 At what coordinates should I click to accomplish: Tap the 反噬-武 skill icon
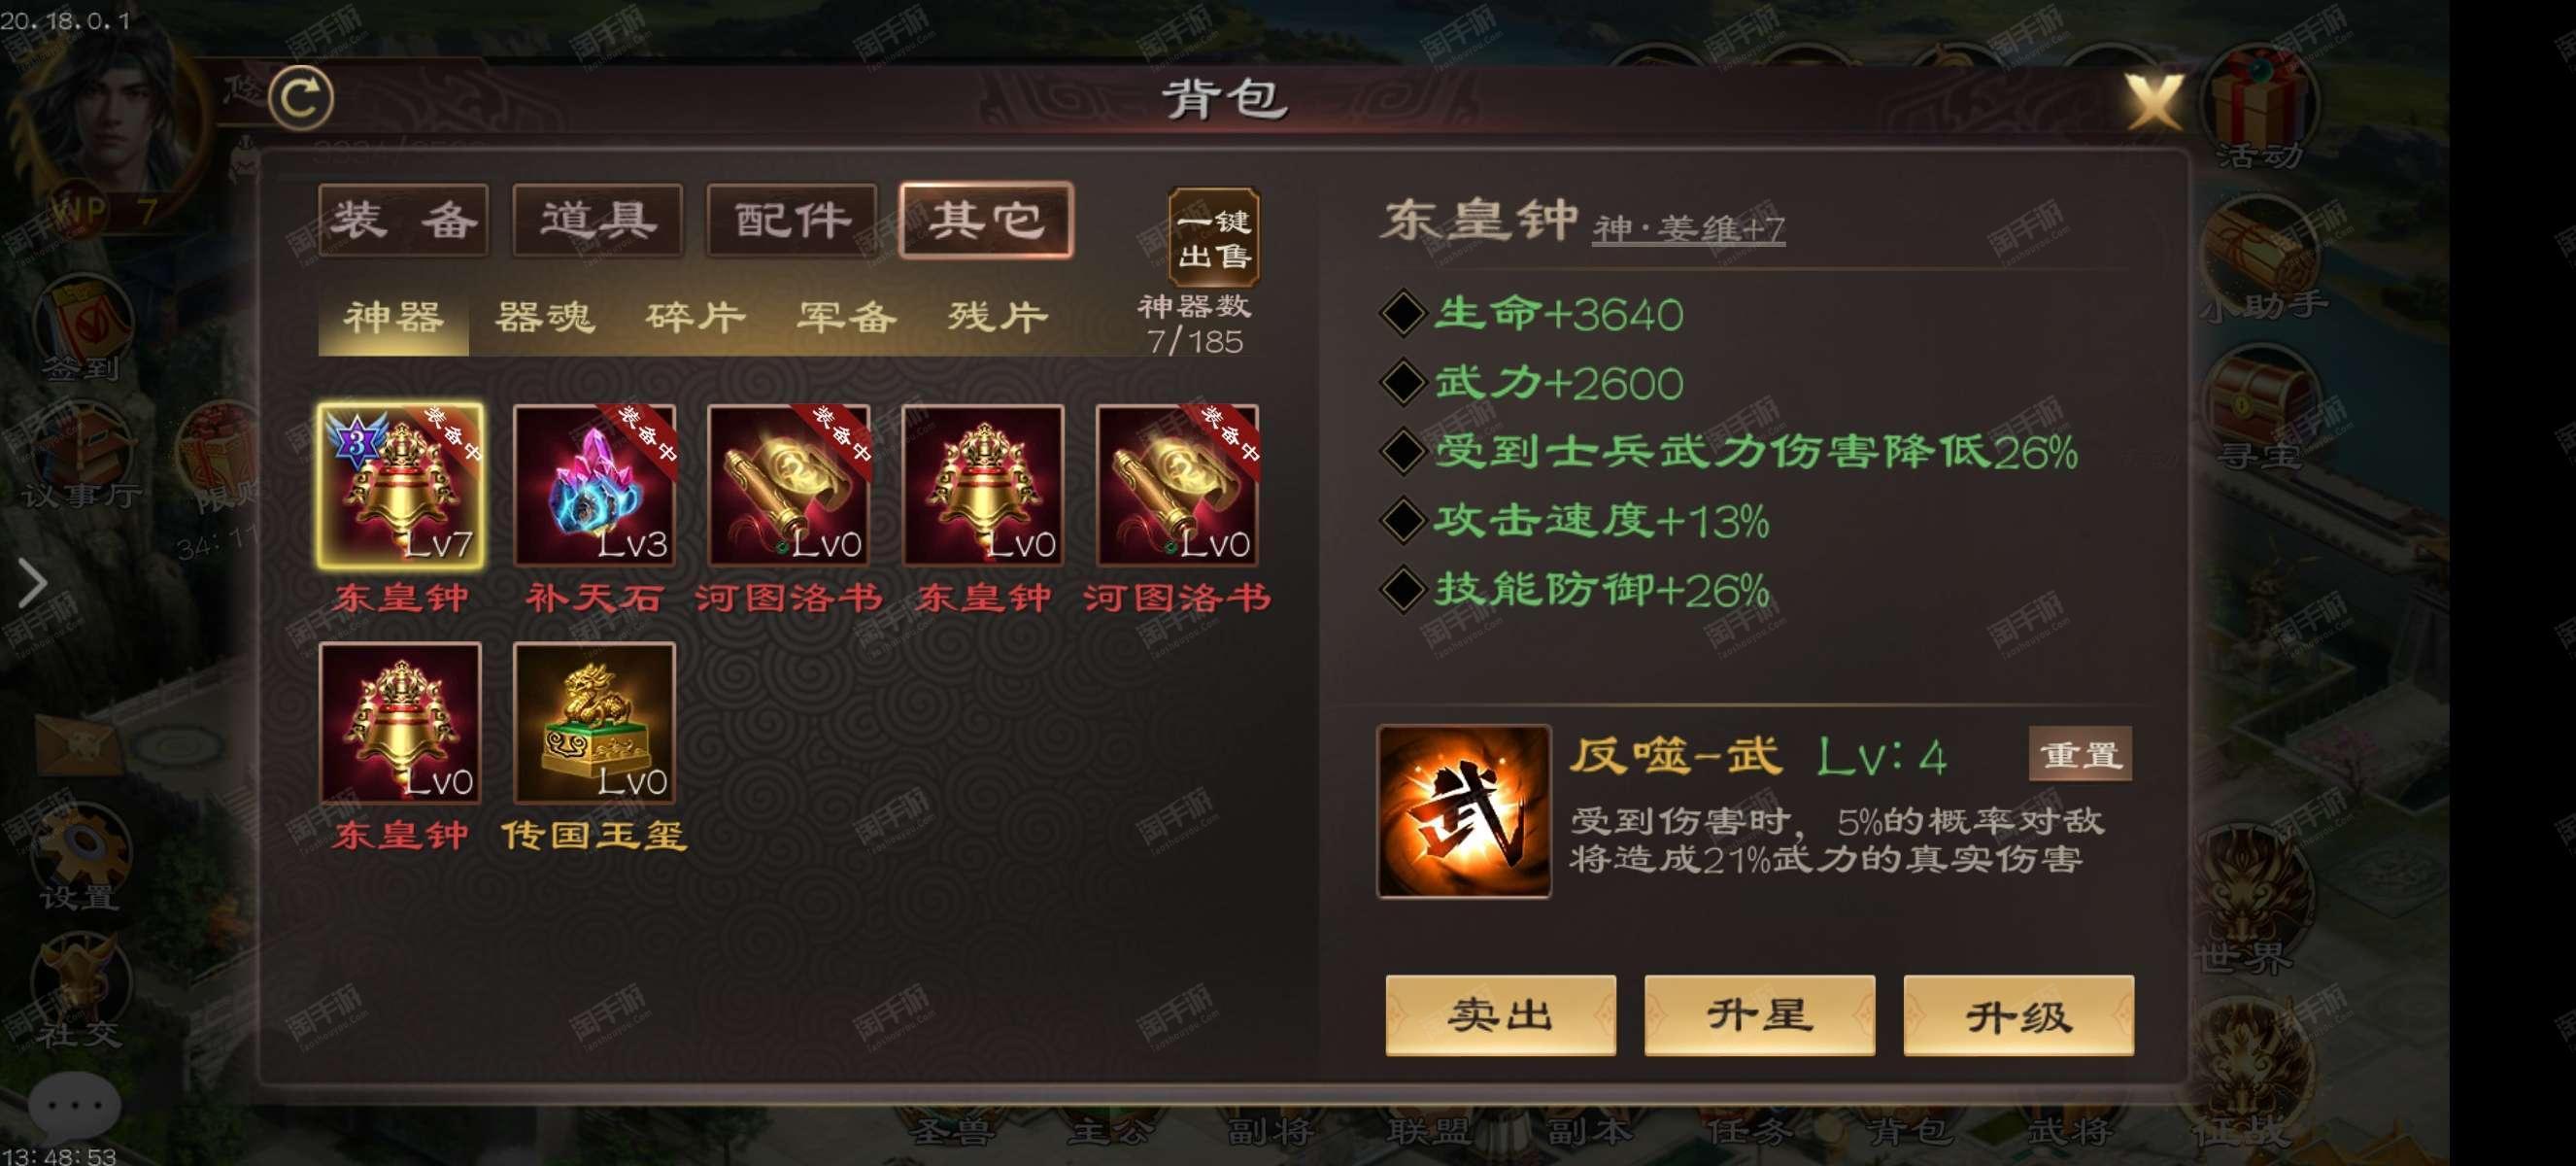pos(1464,811)
